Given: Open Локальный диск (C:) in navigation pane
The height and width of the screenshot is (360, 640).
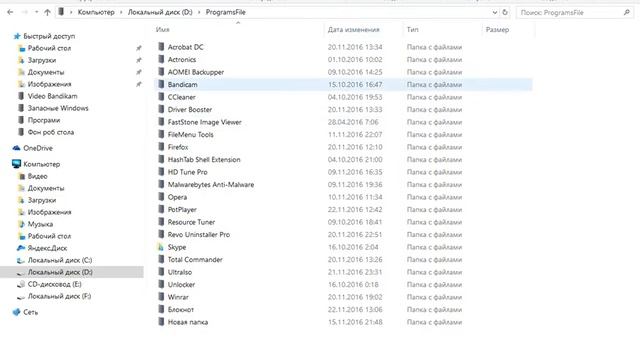Looking at the screenshot, I should pyautogui.click(x=60, y=260).
